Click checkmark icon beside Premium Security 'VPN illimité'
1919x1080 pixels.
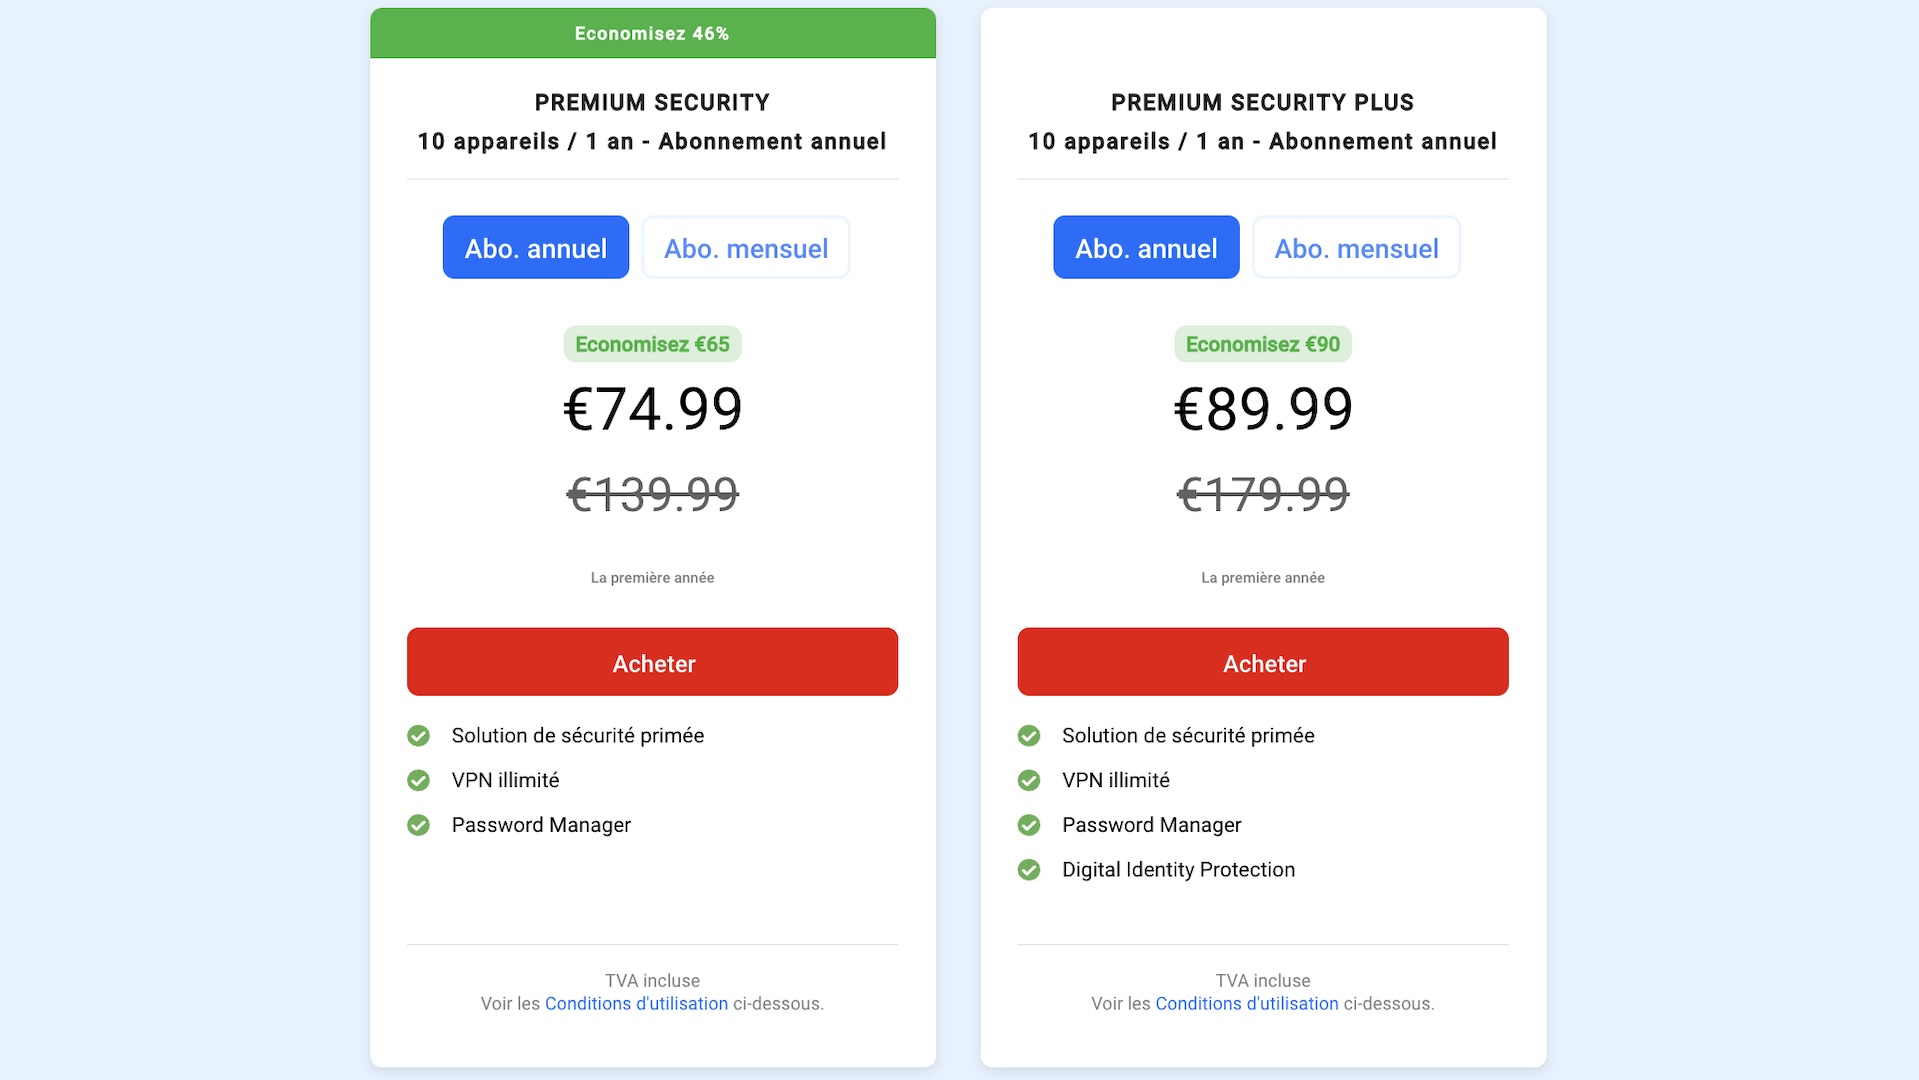coord(418,780)
